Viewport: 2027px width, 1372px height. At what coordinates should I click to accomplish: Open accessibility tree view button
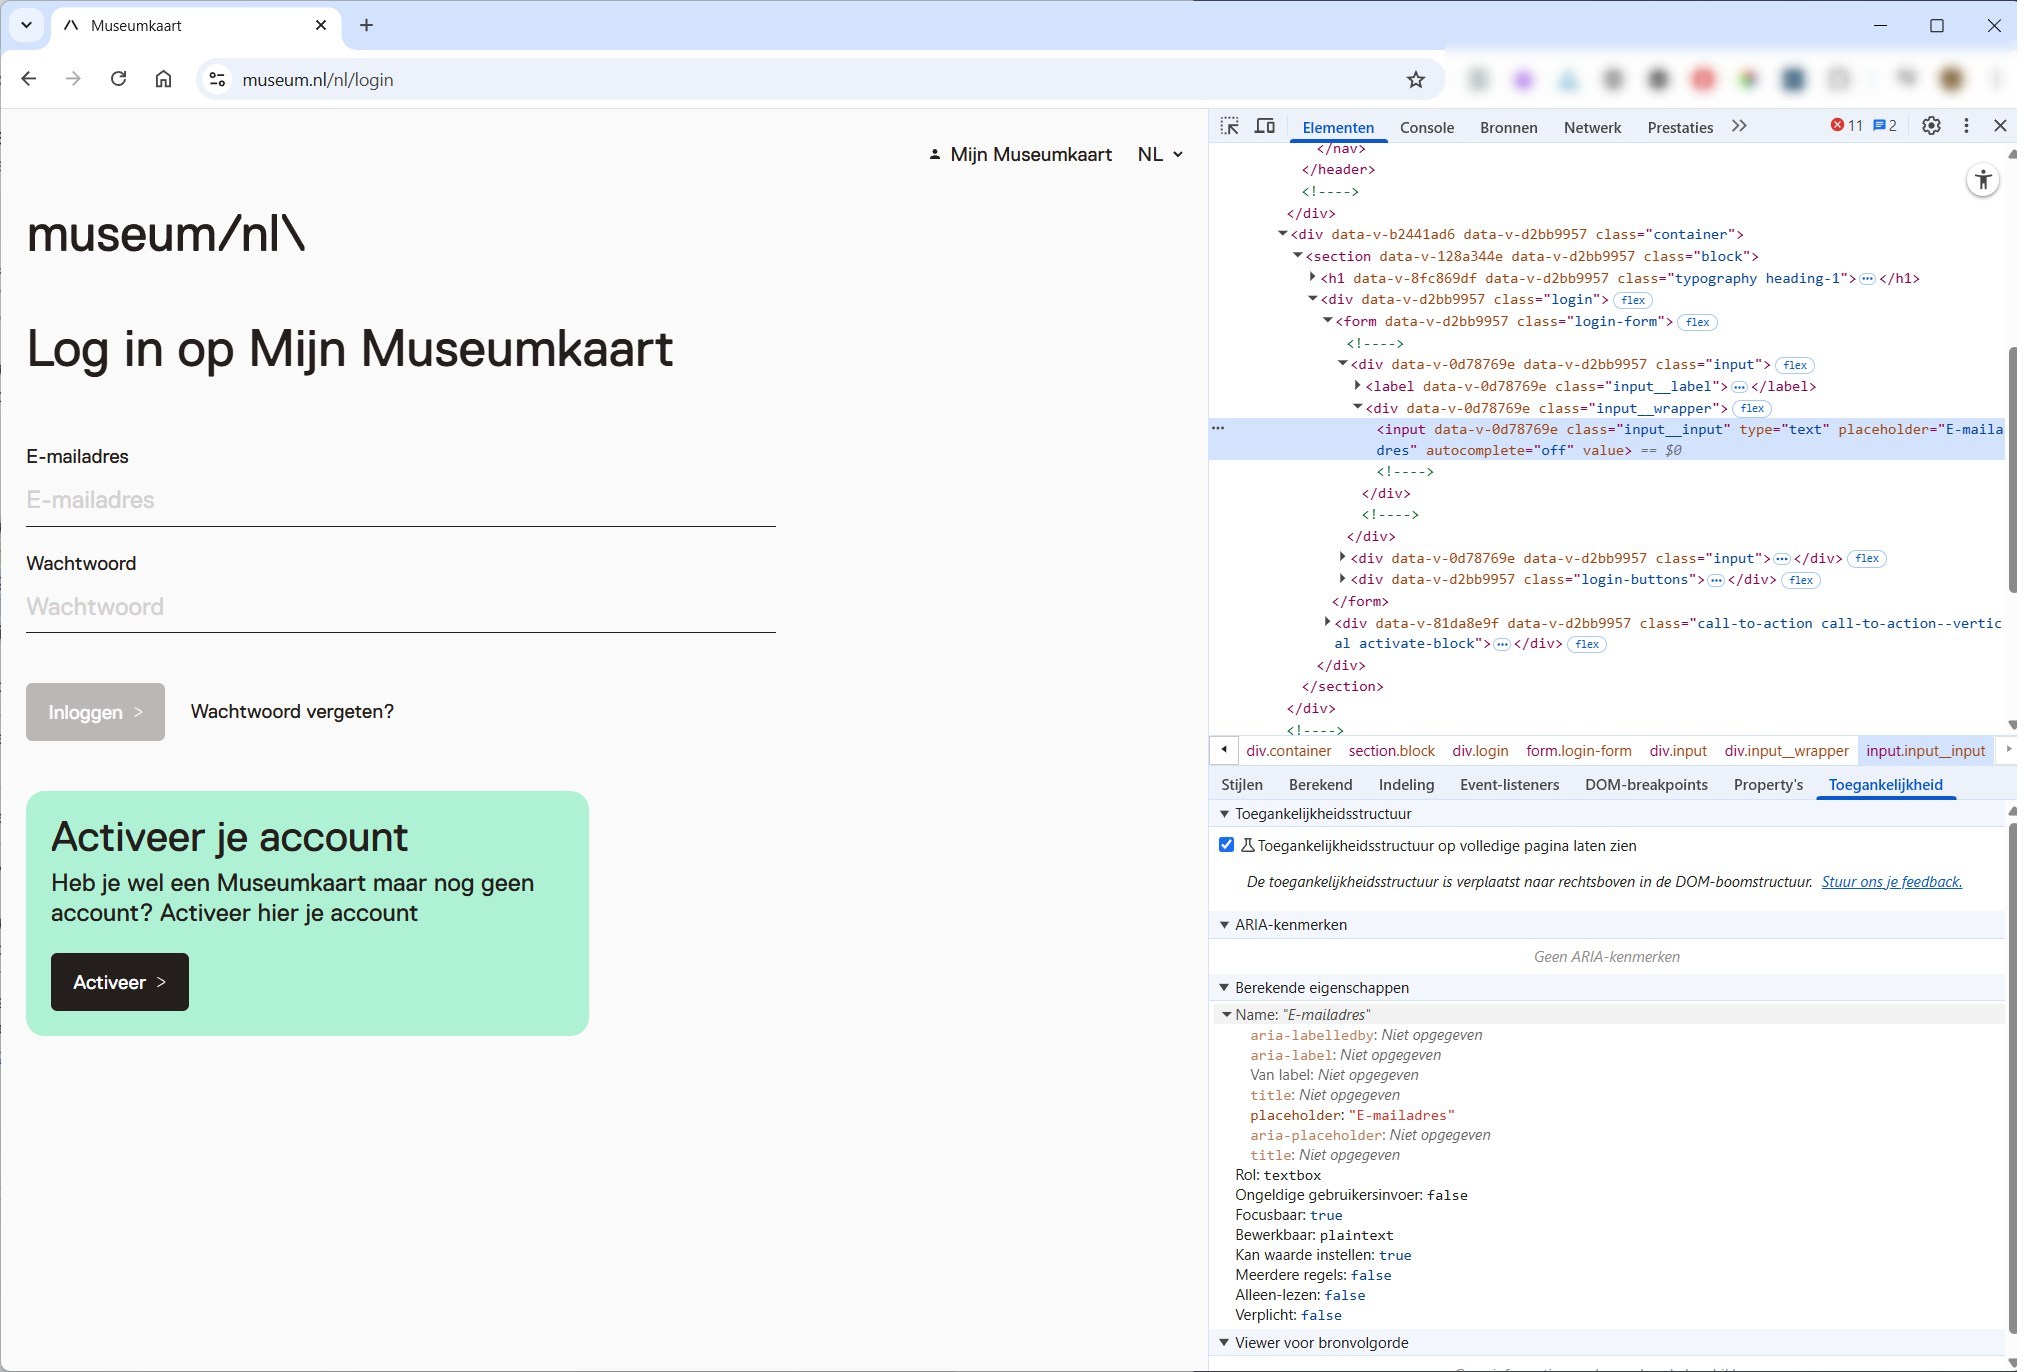1983,180
